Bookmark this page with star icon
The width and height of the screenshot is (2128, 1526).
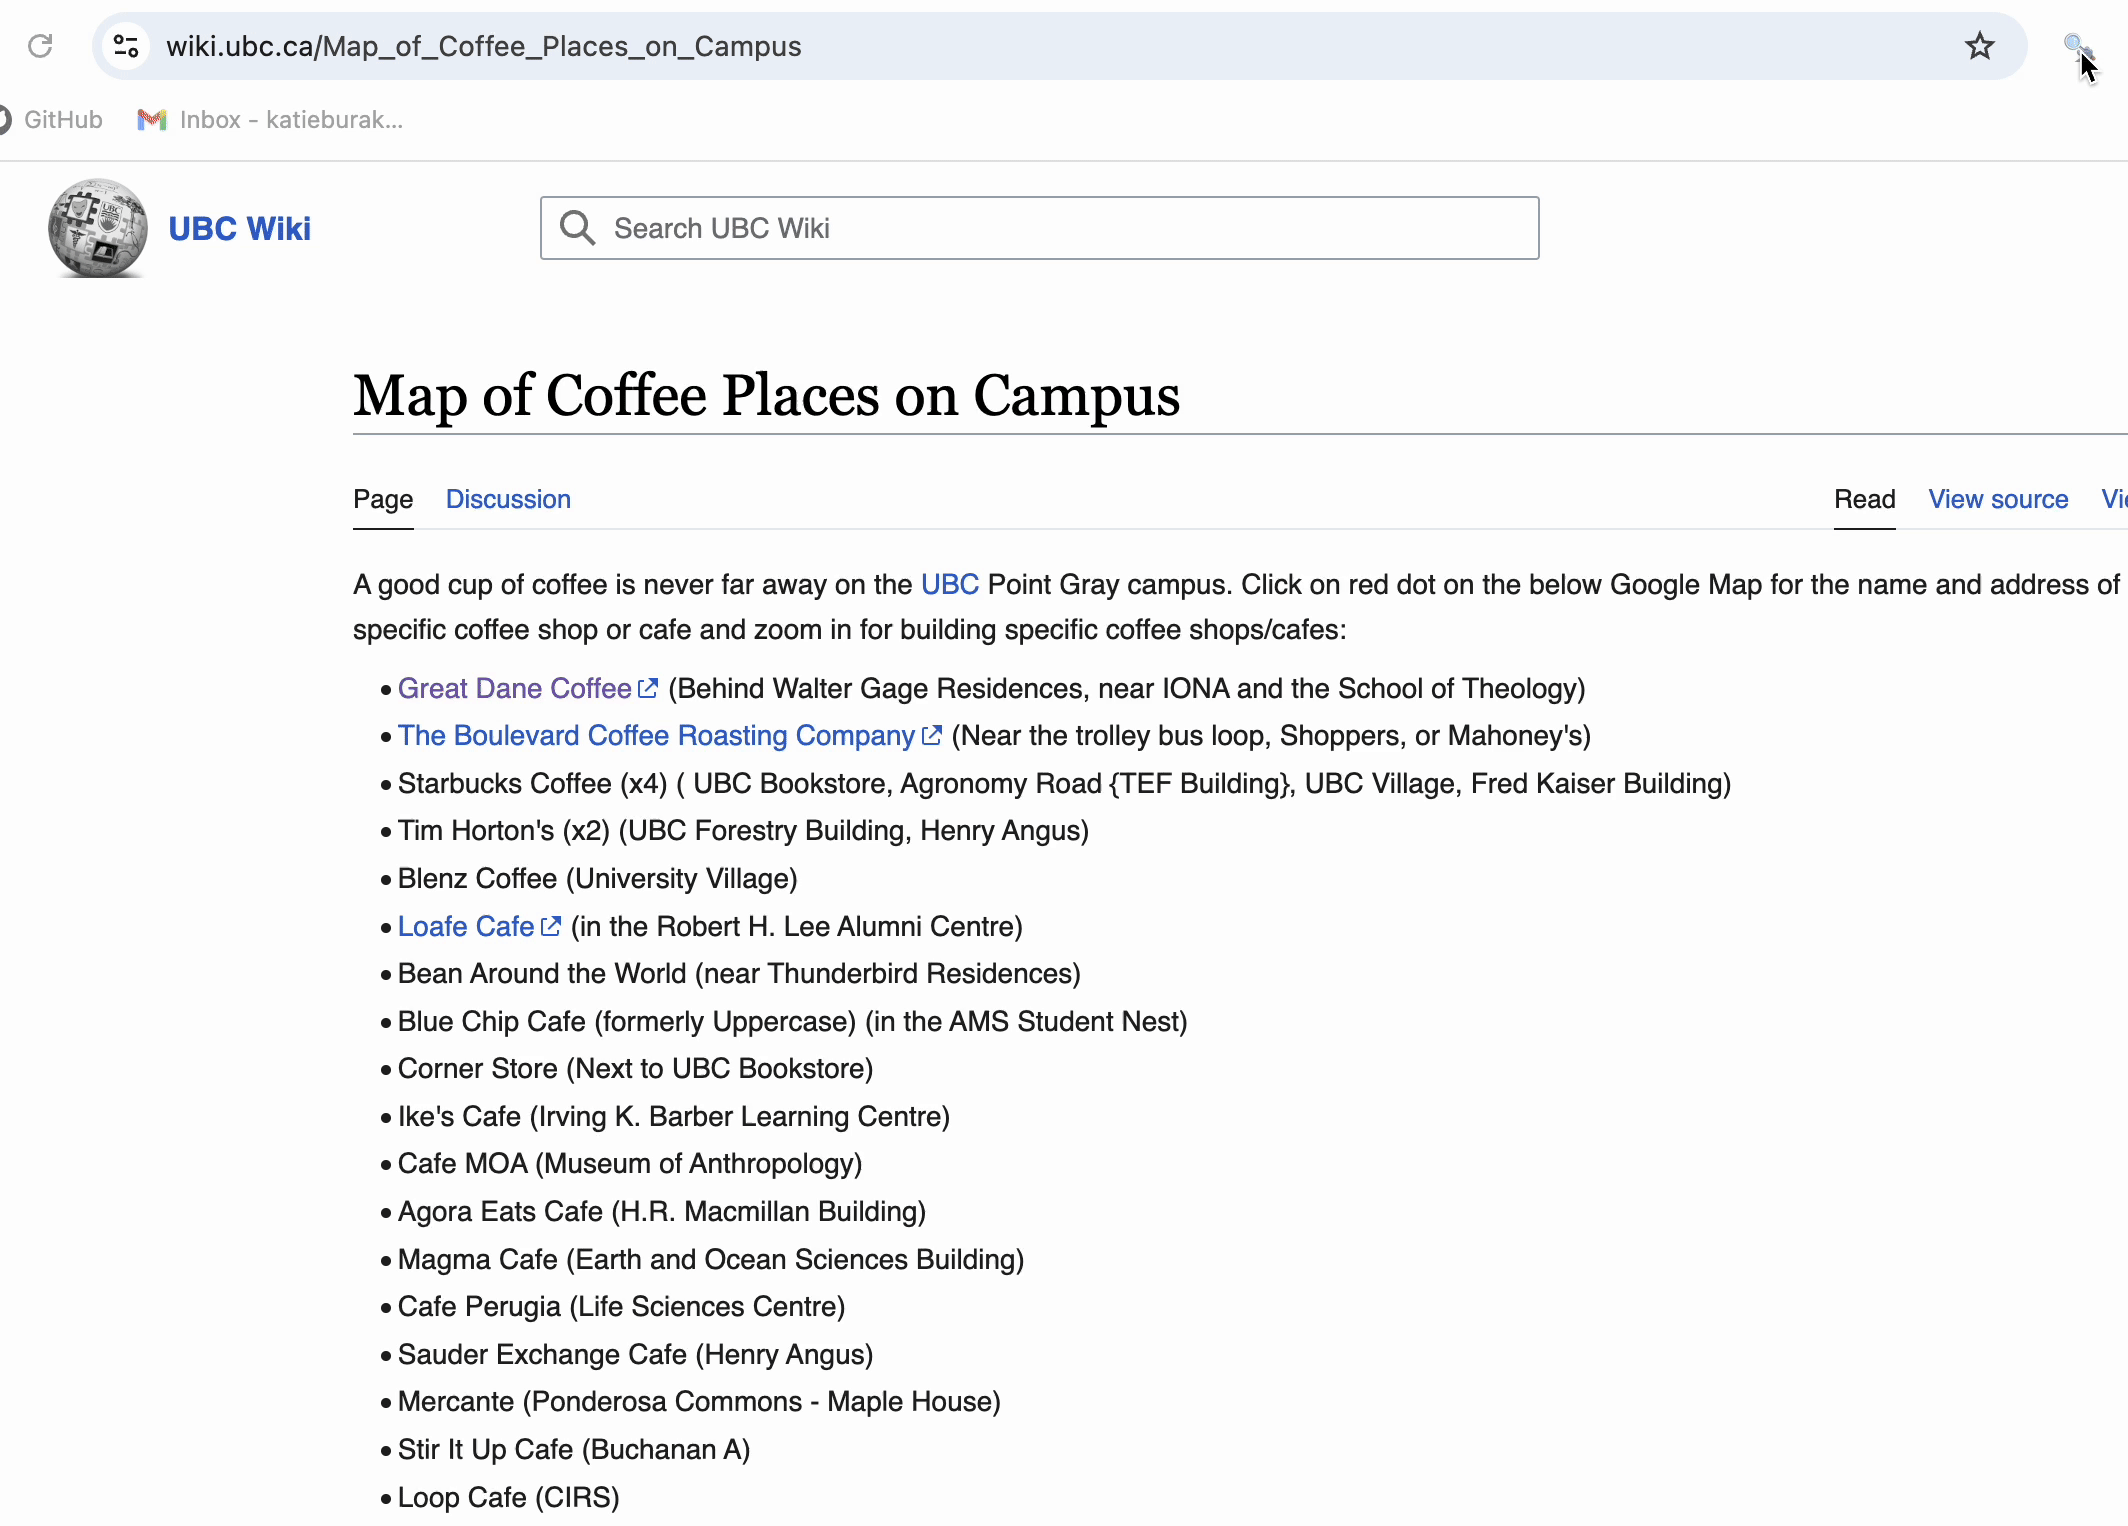[1979, 46]
